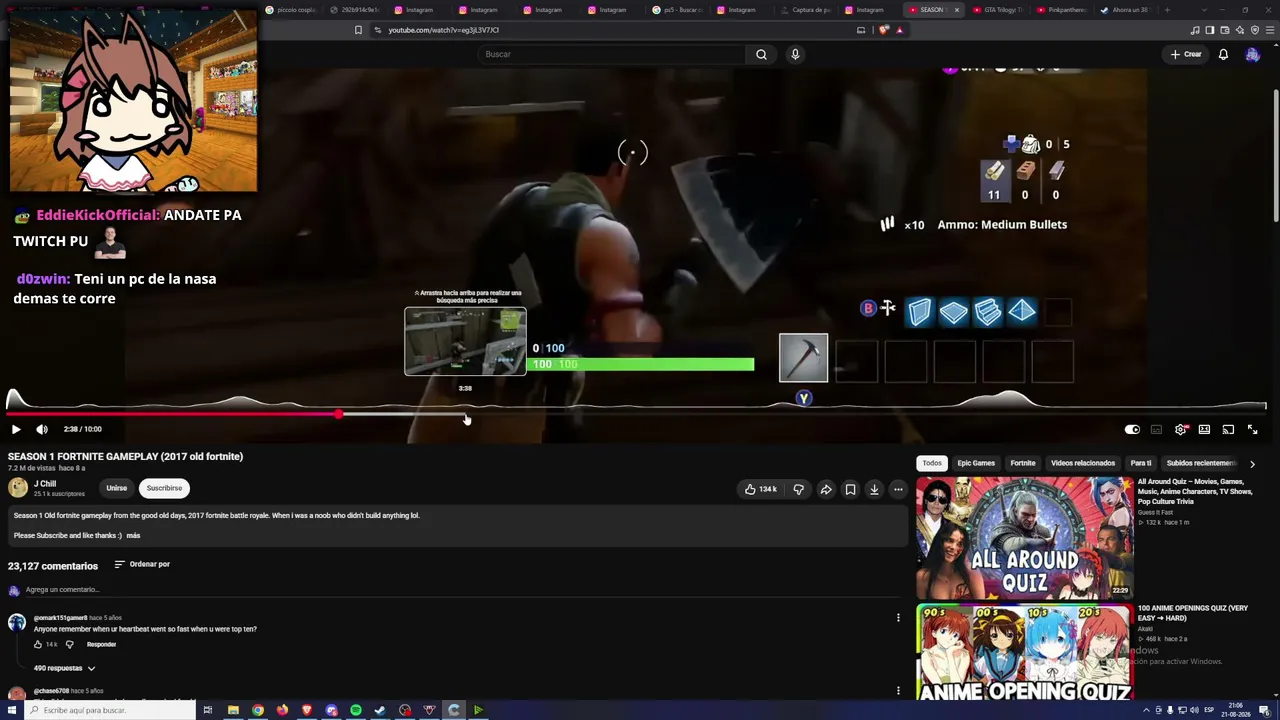Screen dimensions: 1280x720
Task: Open options menu for omark151gamer8's comment
Action: [x=898, y=618]
